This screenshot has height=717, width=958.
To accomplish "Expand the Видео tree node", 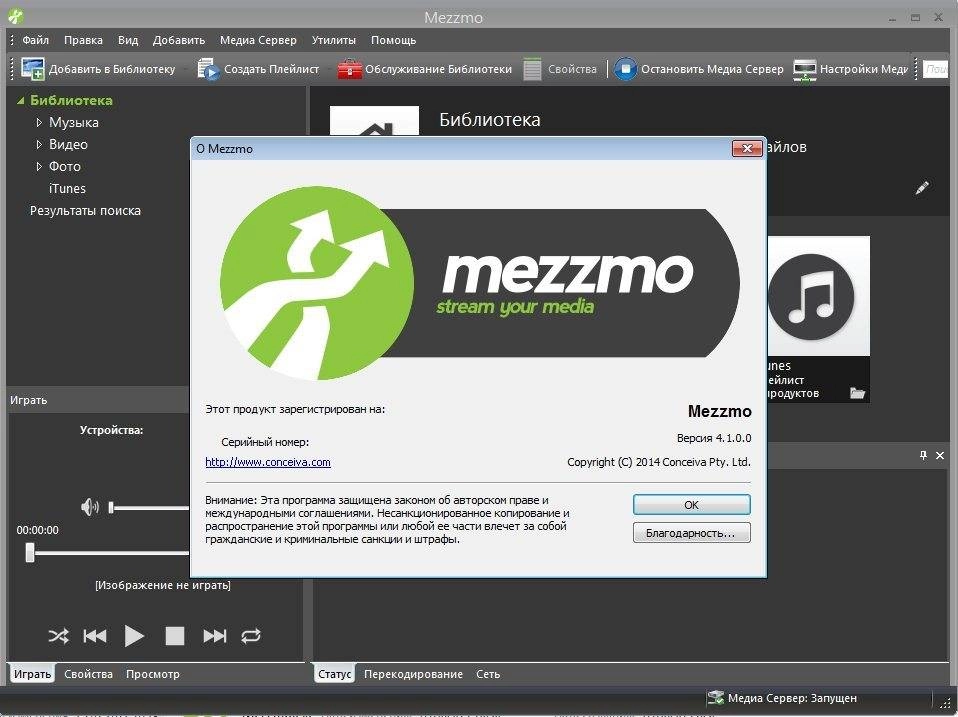I will [39, 145].
